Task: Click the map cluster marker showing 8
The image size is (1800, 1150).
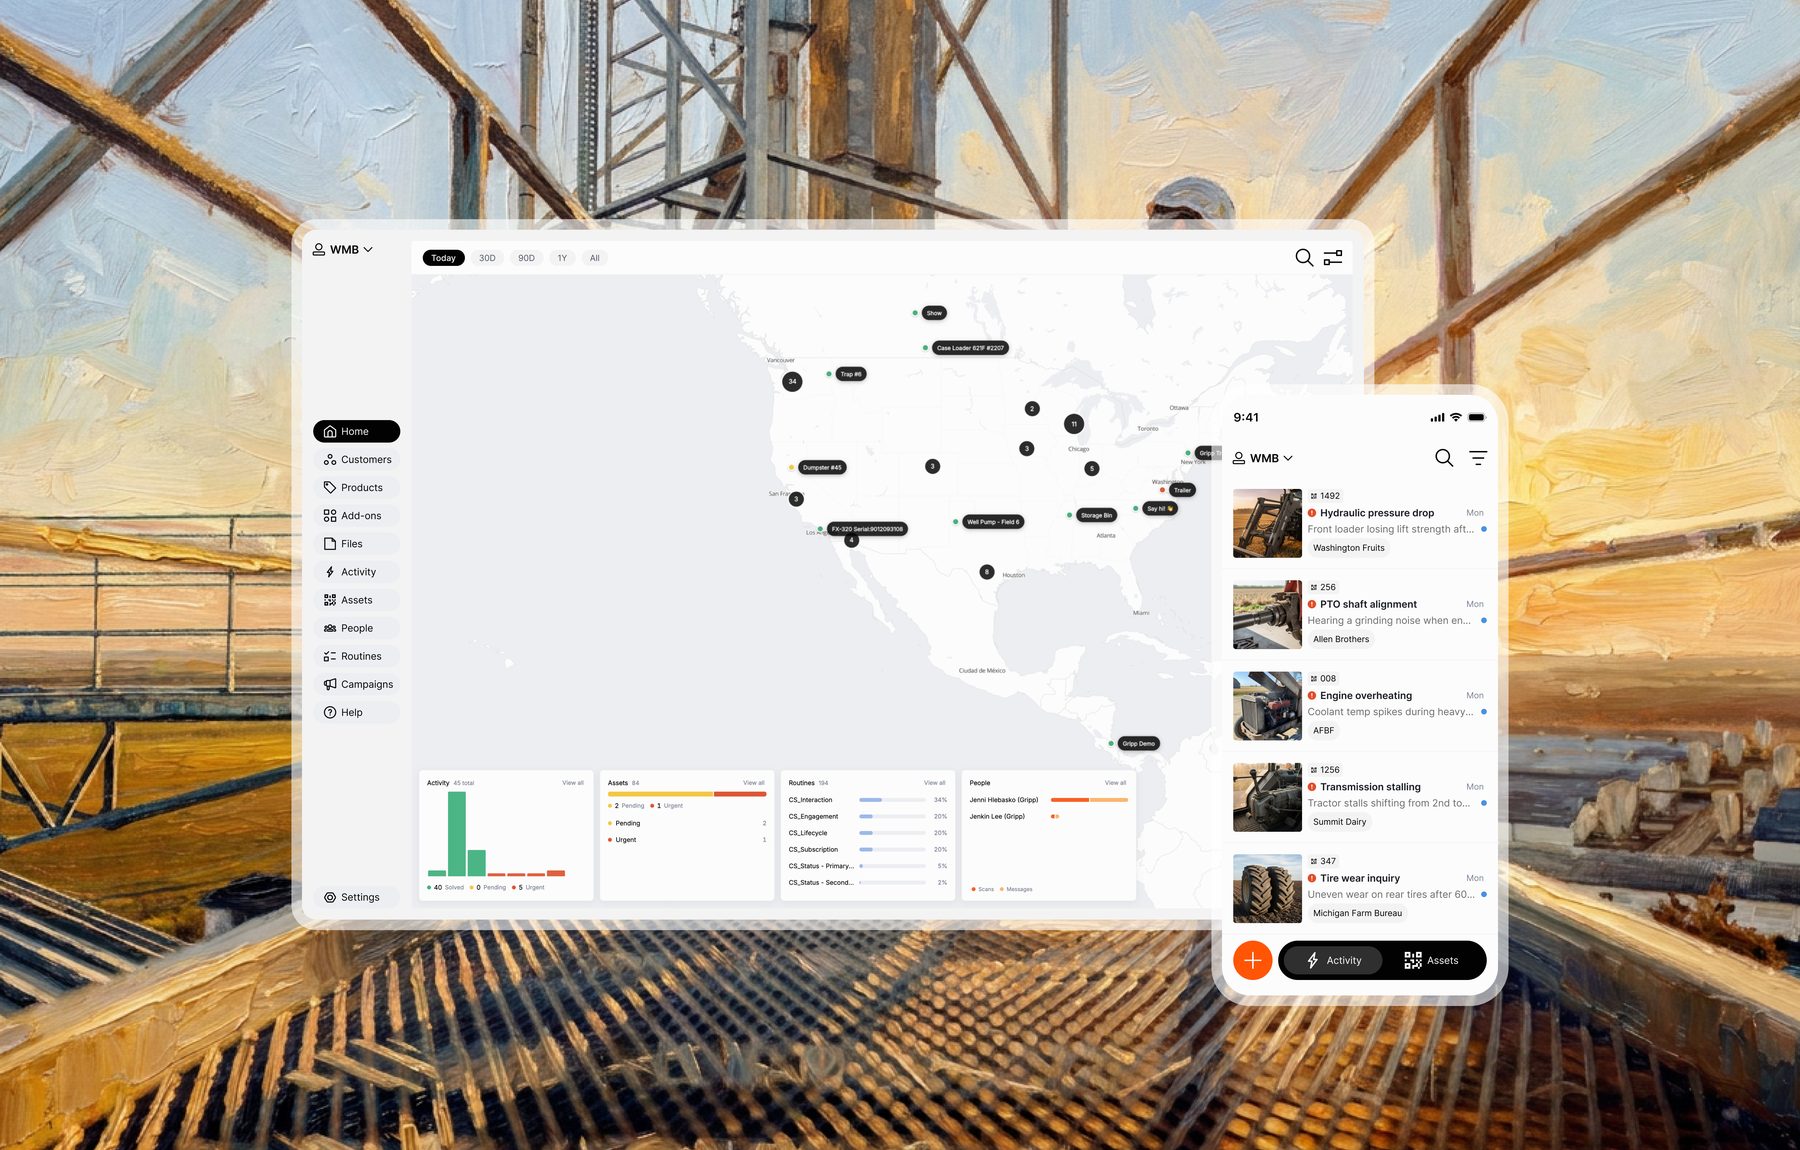Action: click(x=987, y=572)
